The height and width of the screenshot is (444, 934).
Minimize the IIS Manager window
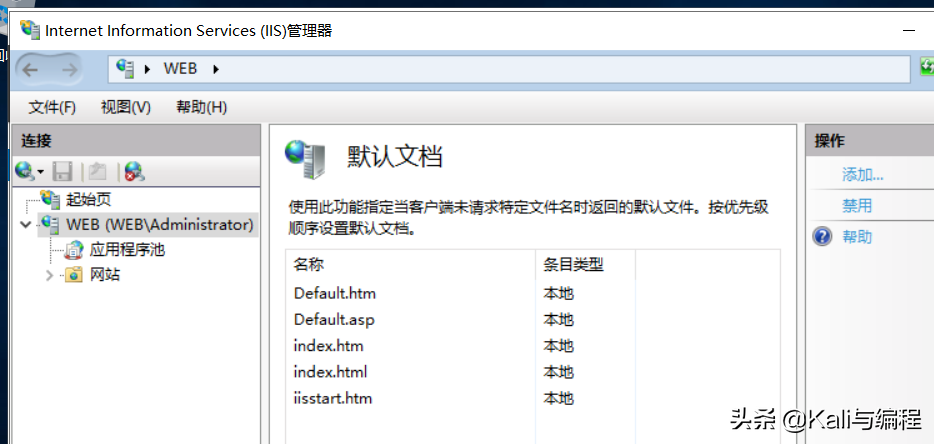(x=909, y=30)
